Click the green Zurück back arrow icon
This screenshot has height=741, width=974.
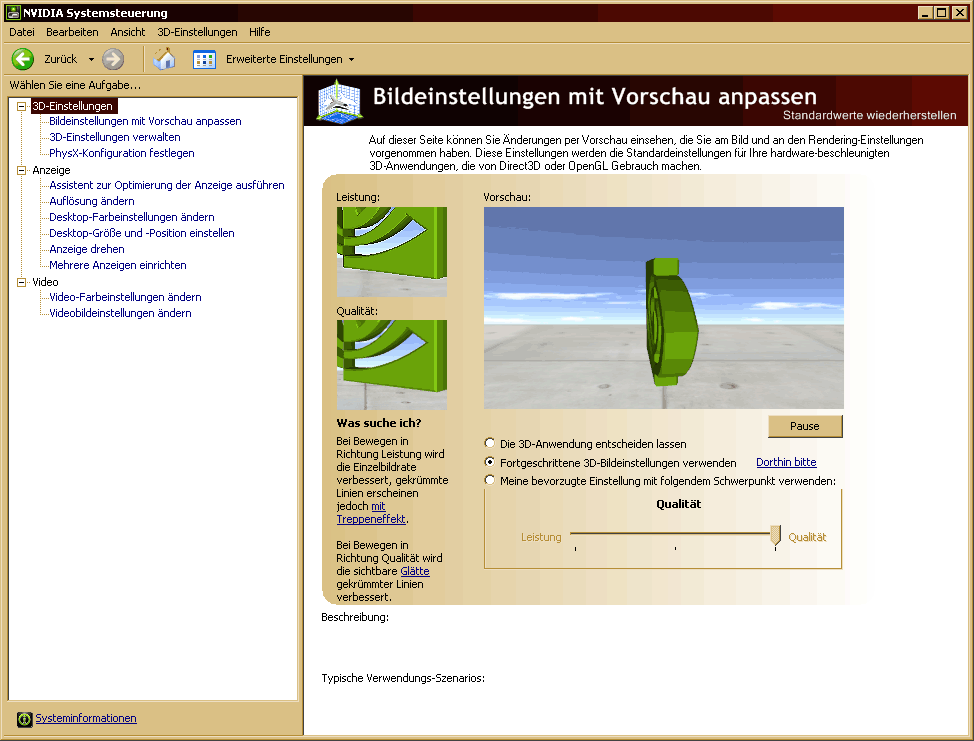pos(23,59)
